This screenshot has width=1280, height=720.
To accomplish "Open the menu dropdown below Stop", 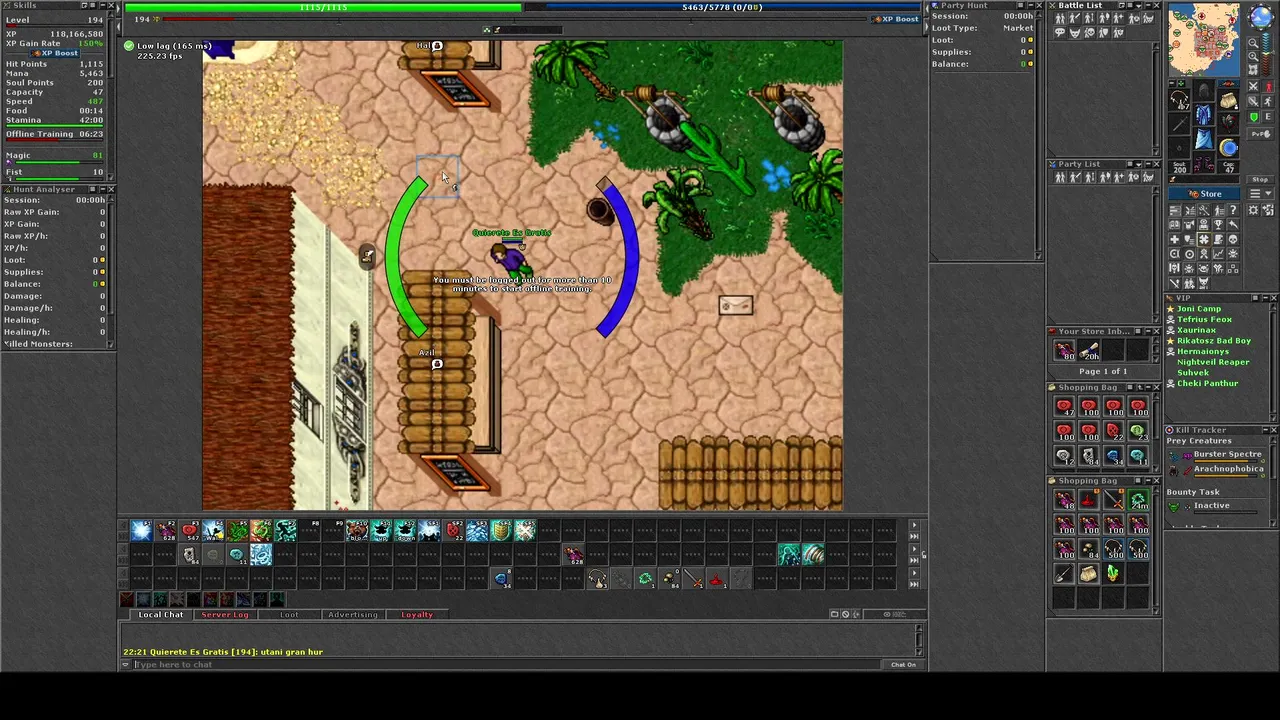I will tap(1260, 194).
